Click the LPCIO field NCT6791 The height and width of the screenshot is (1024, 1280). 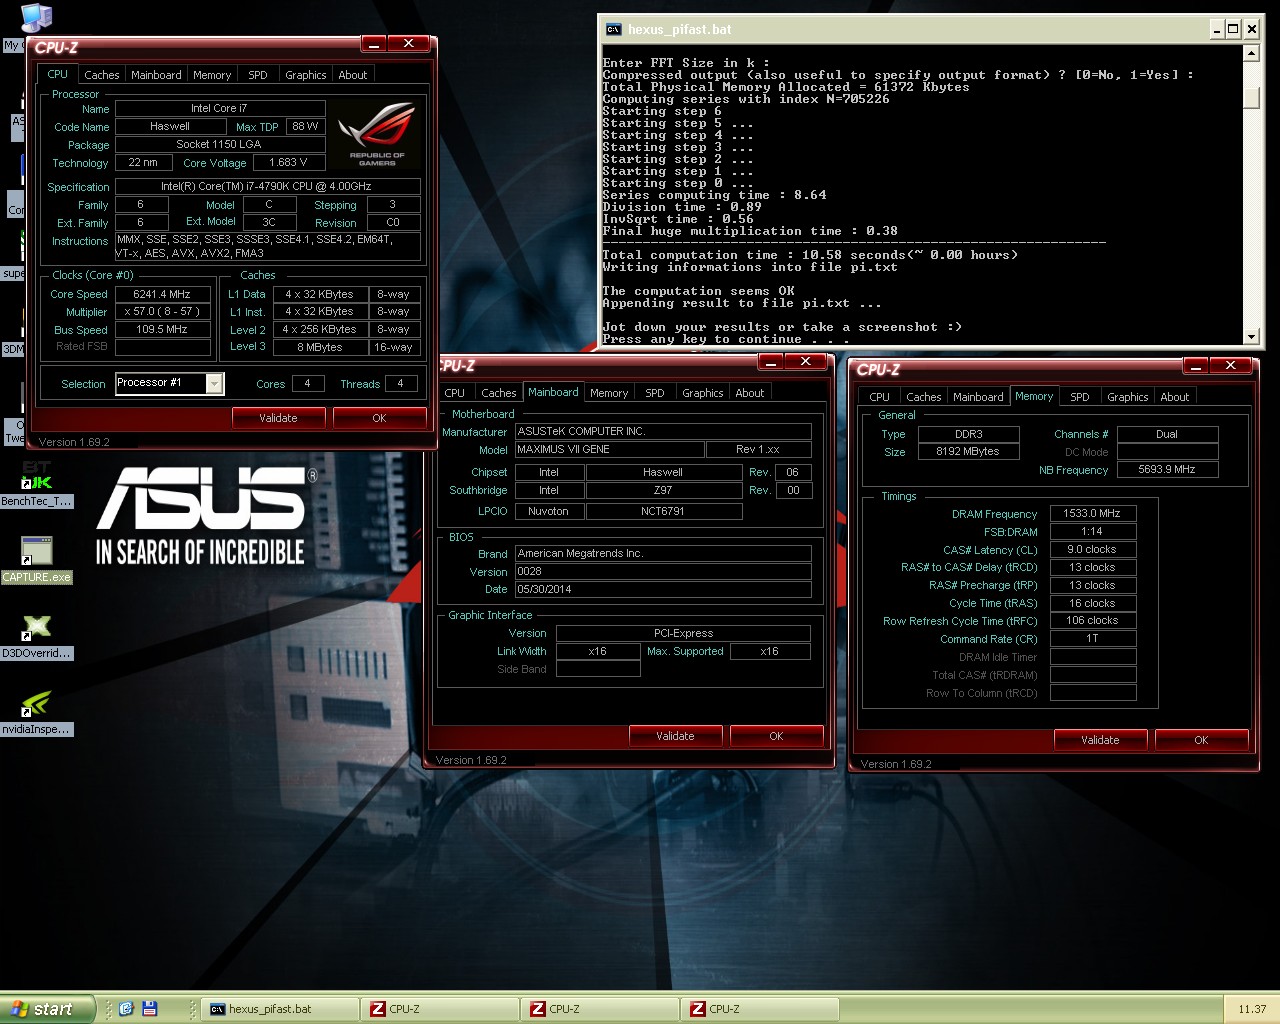coord(663,511)
